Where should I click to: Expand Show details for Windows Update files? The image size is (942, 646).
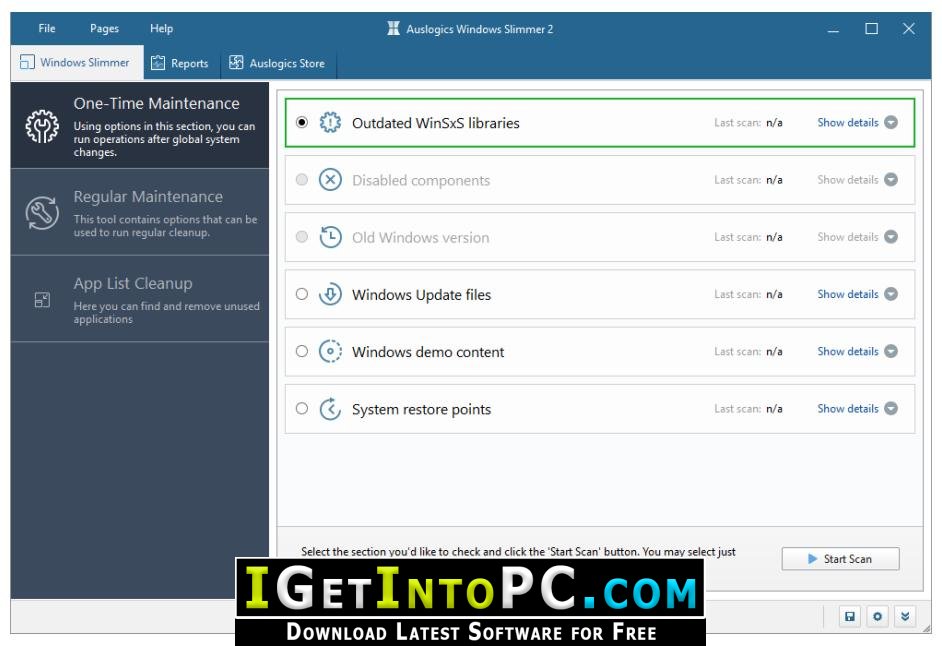[857, 294]
